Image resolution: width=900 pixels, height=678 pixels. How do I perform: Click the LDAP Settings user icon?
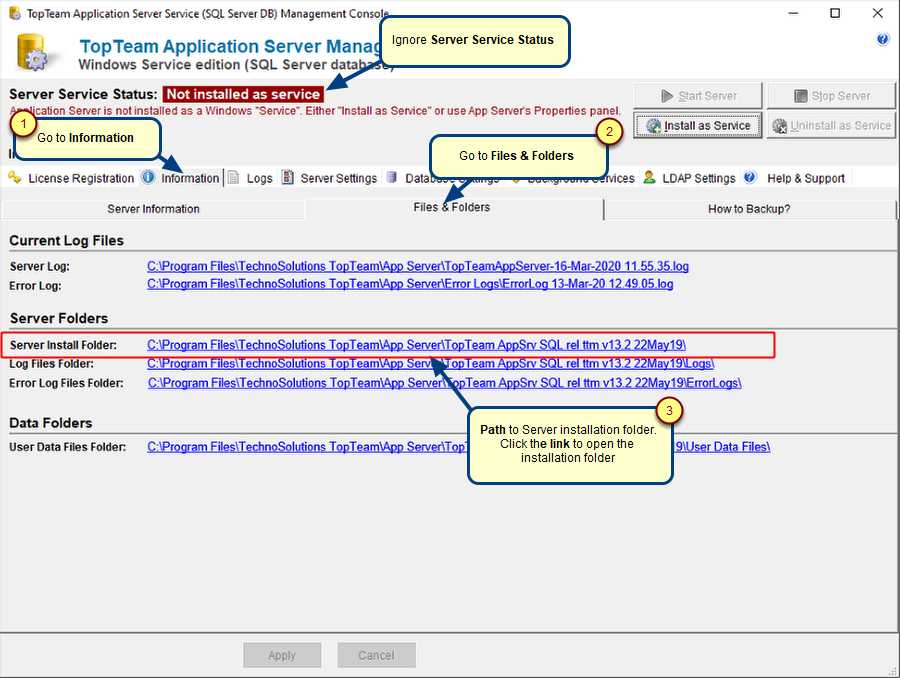[649, 177]
